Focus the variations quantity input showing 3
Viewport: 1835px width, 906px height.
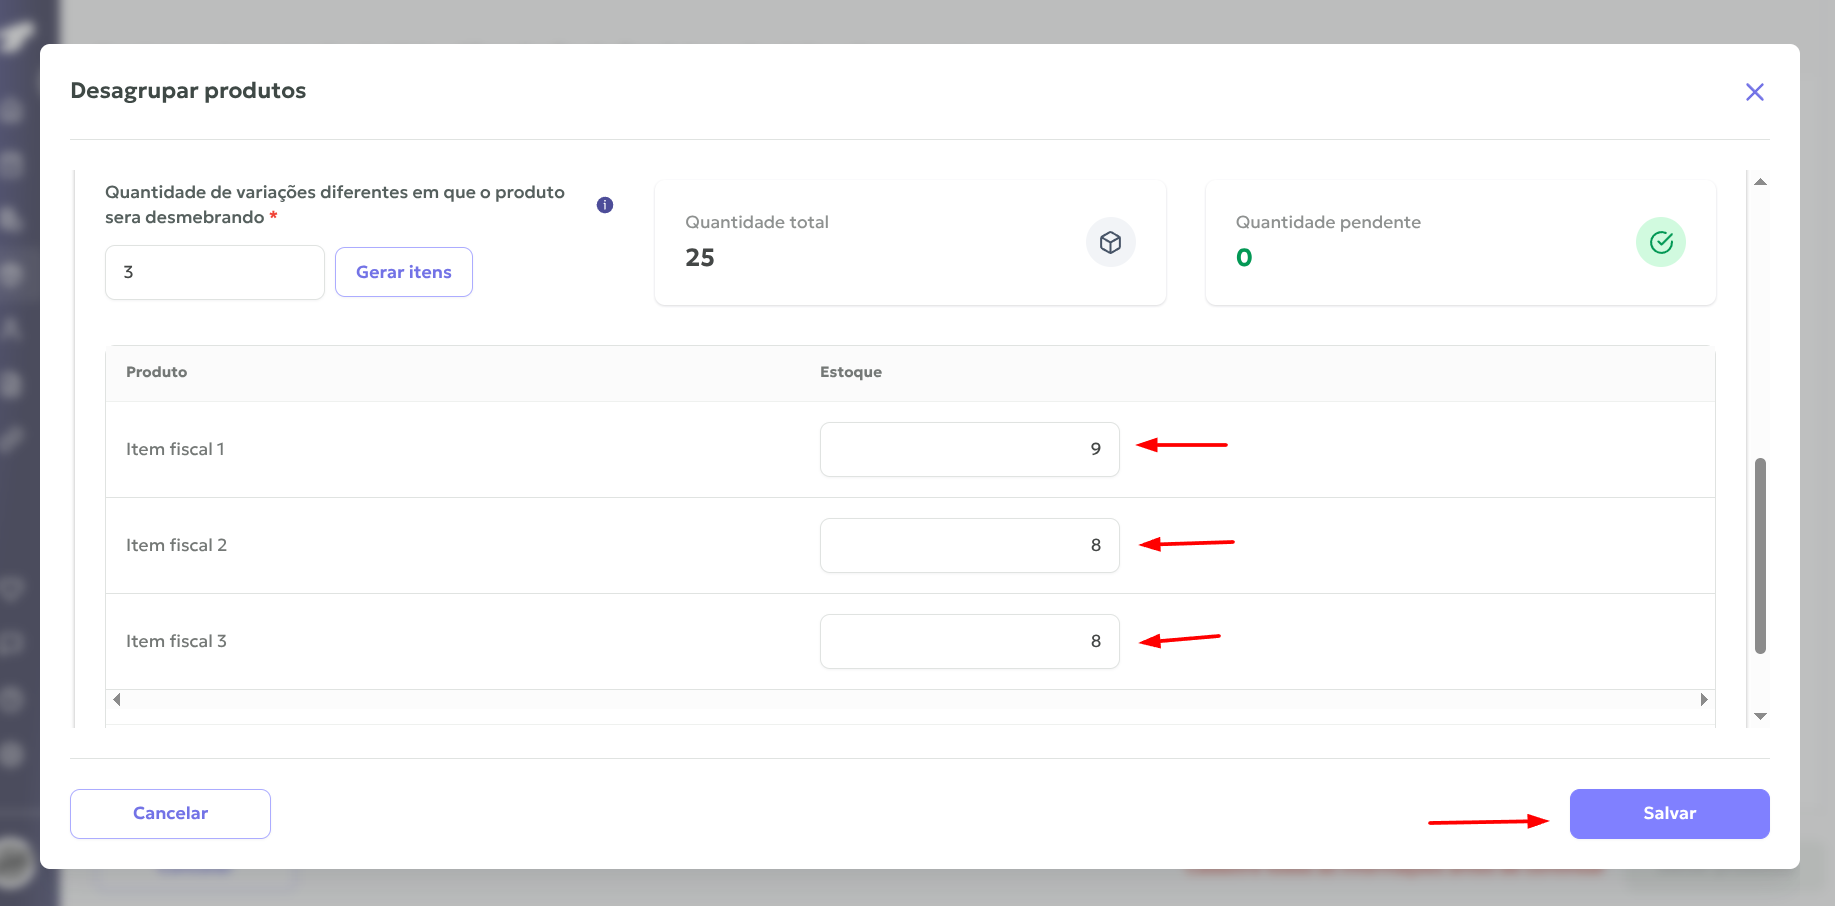tap(215, 272)
